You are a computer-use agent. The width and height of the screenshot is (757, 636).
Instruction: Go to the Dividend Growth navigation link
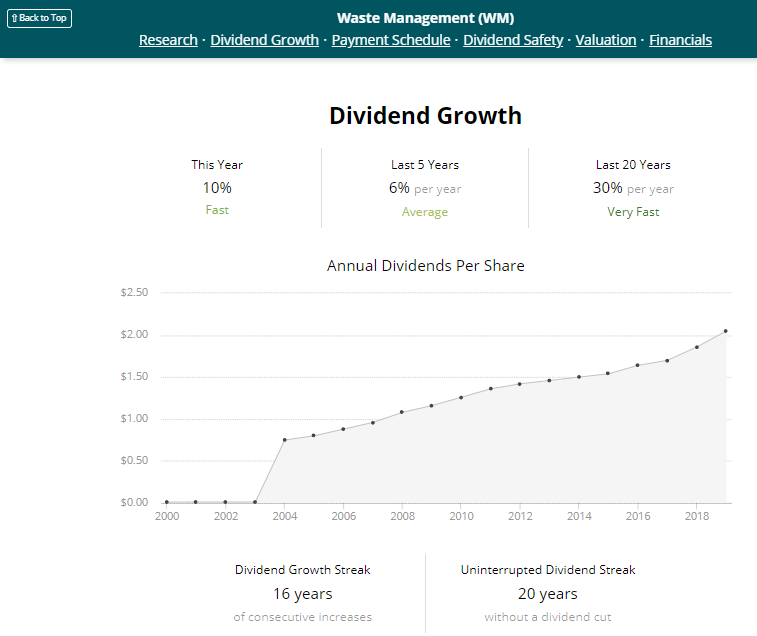coord(265,40)
